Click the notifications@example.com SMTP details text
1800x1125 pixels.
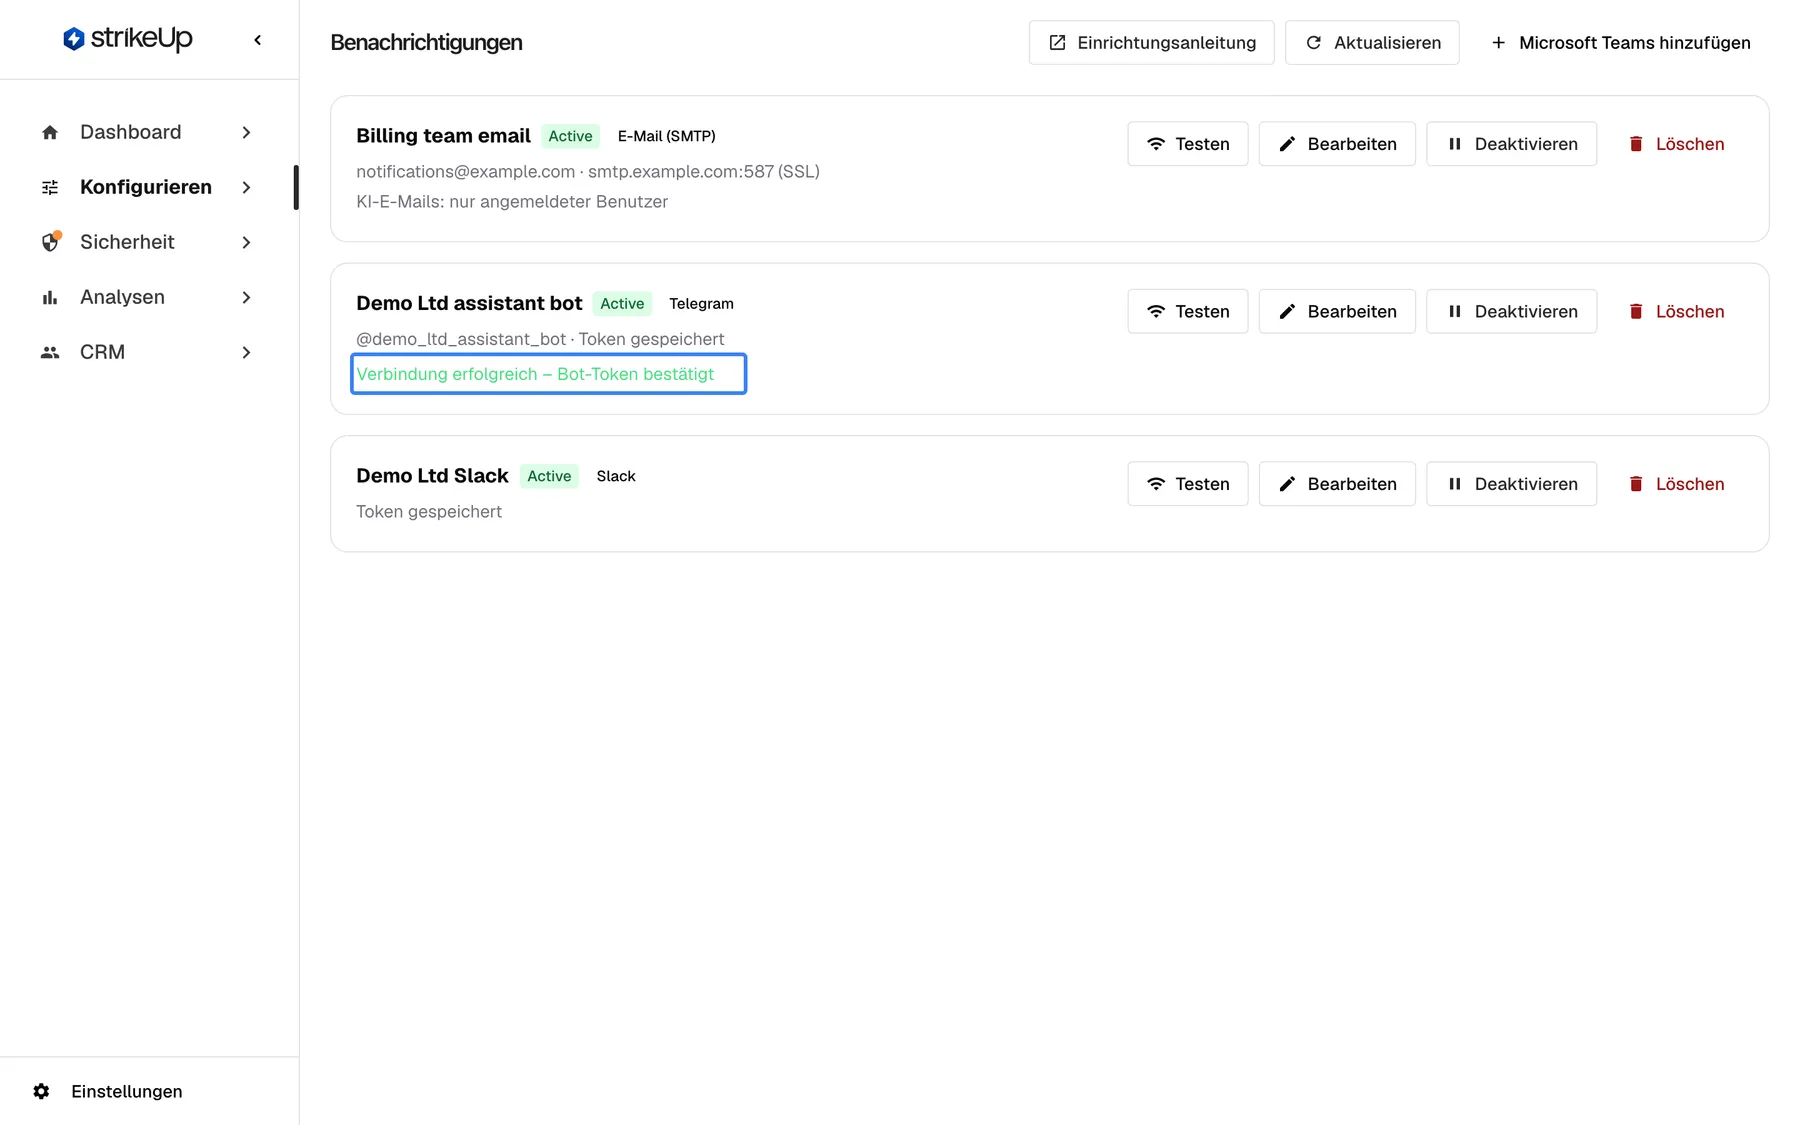[588, 171]
